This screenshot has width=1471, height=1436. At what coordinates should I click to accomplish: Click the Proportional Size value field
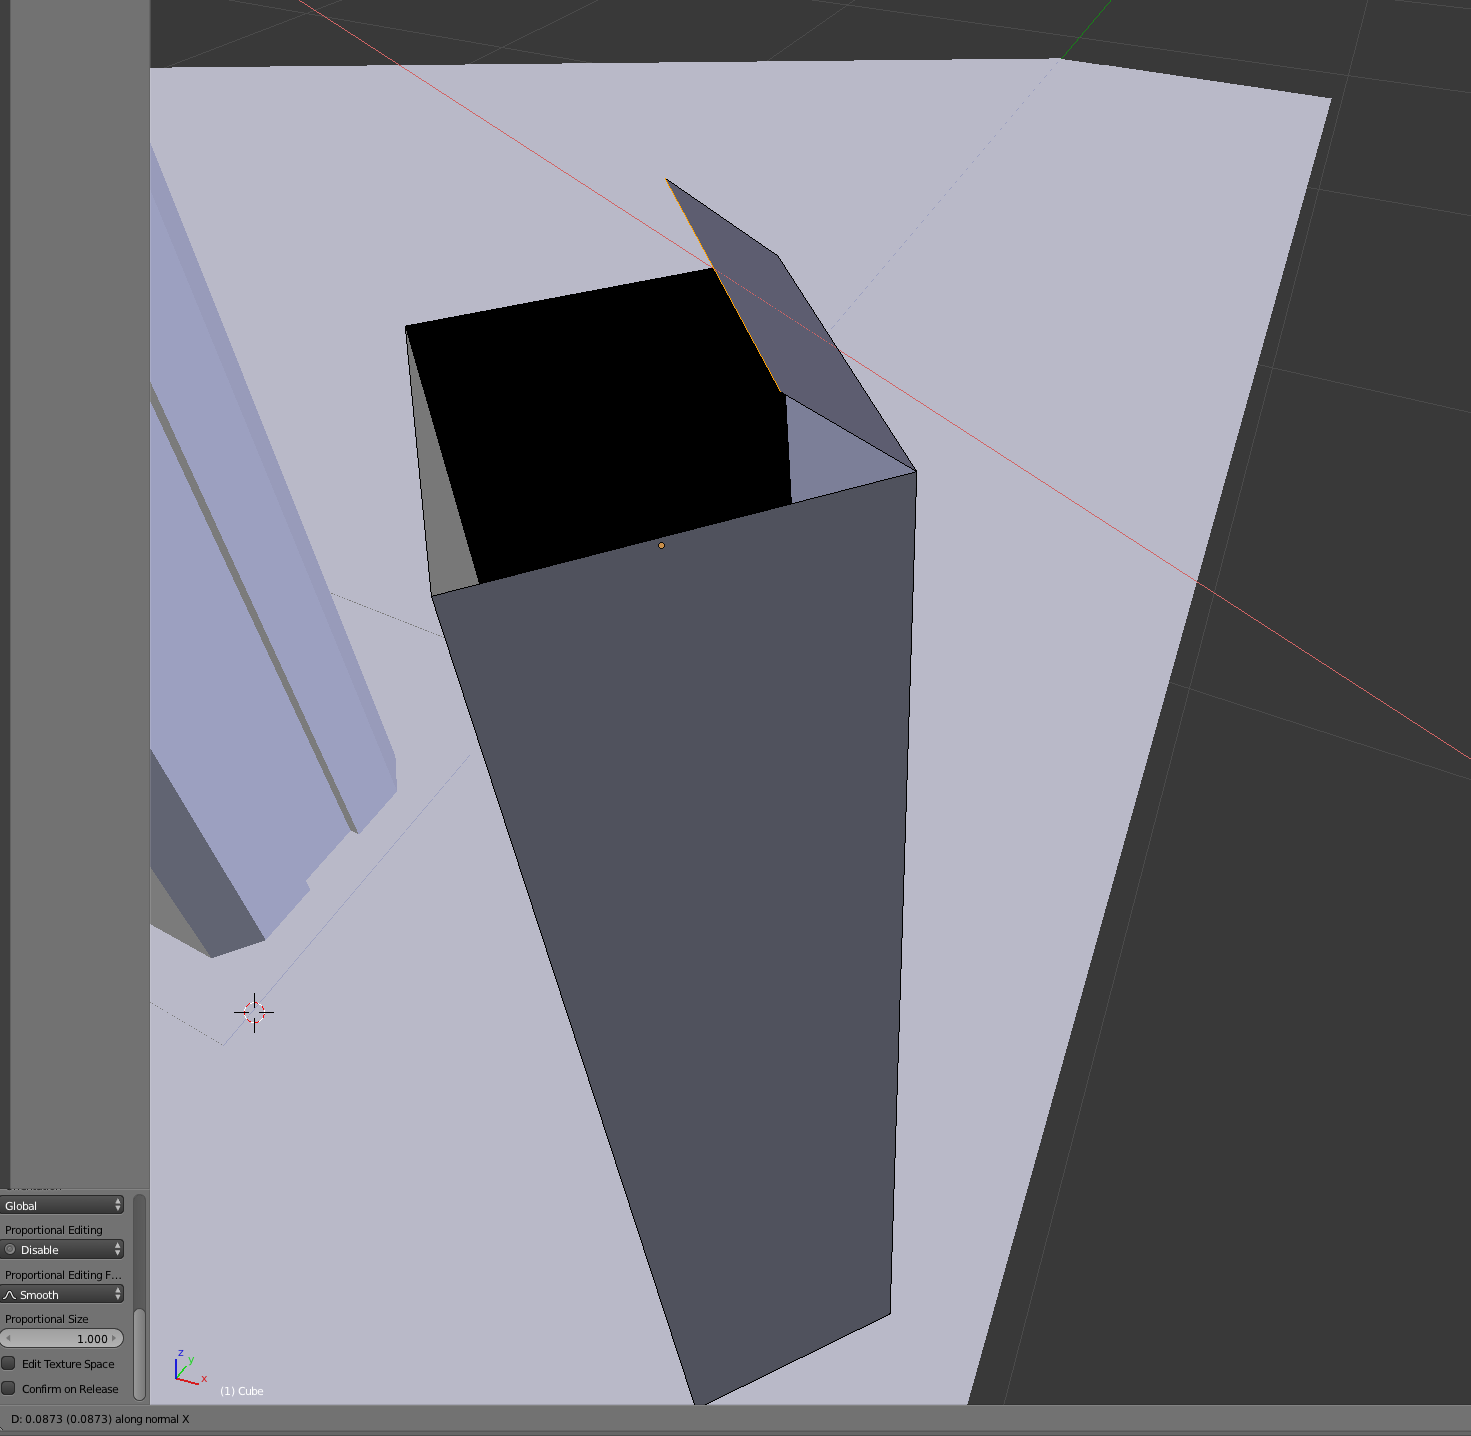click(x=62, y=1339)
